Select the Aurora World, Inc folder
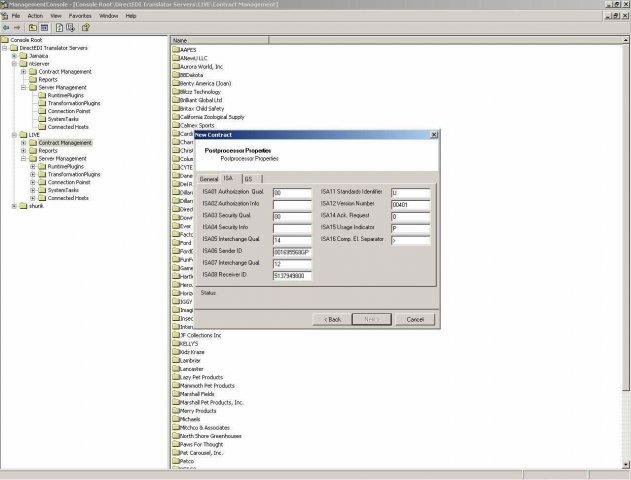This screenshot has width=631, height=480. tap(198, 67)
